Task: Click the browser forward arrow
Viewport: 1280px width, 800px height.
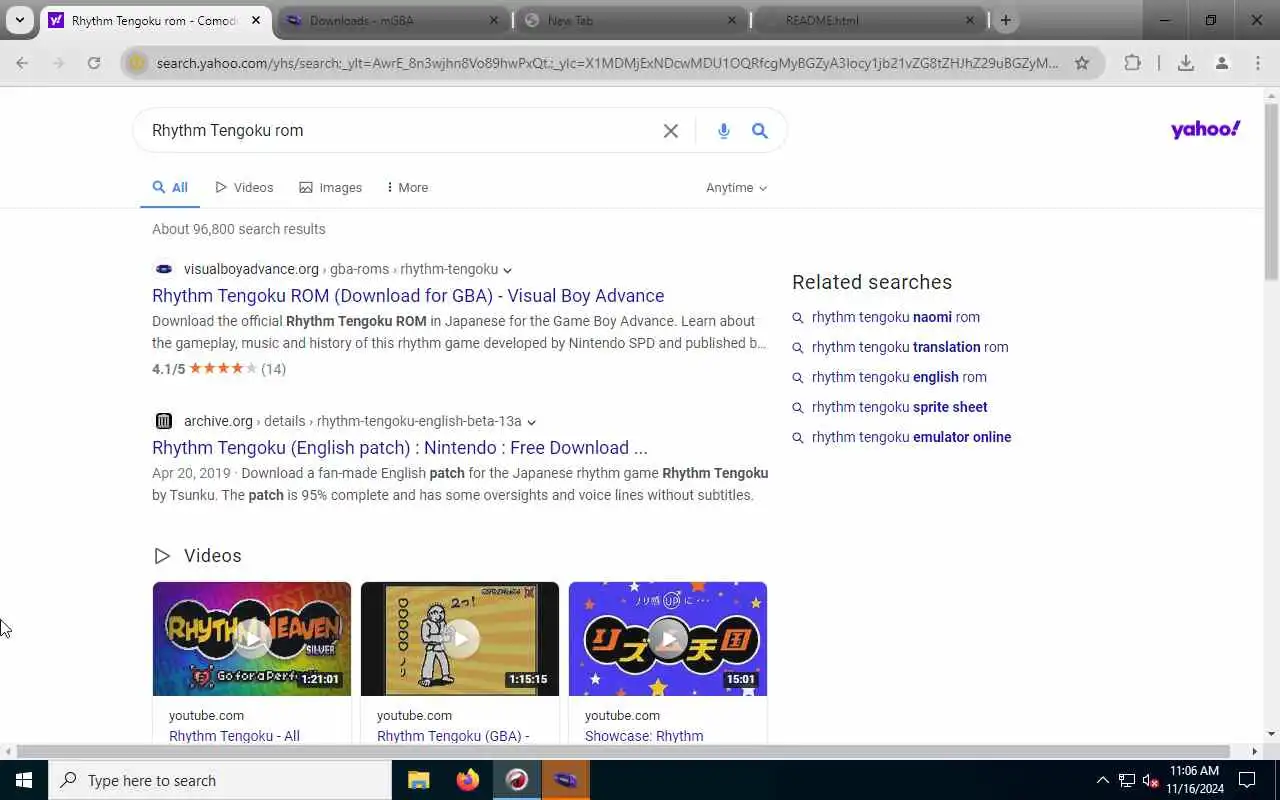Action: click(58, 63)
